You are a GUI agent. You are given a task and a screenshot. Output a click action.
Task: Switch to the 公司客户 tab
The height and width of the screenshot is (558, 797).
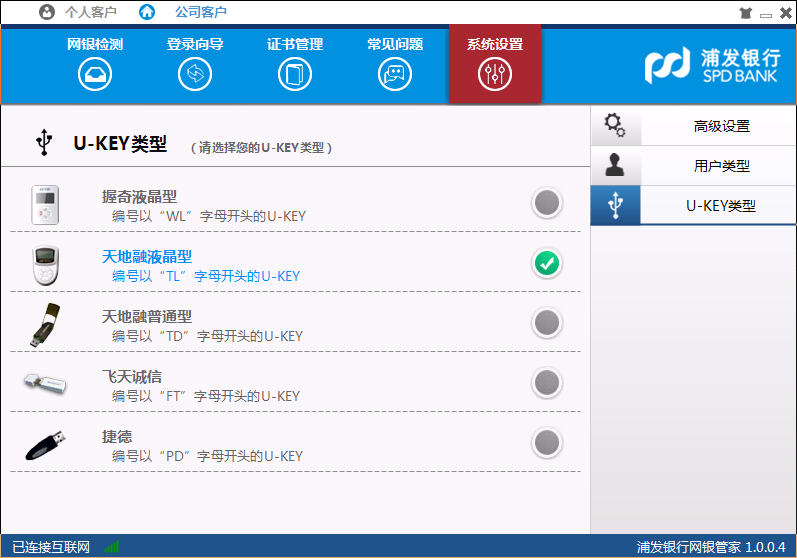200,13
